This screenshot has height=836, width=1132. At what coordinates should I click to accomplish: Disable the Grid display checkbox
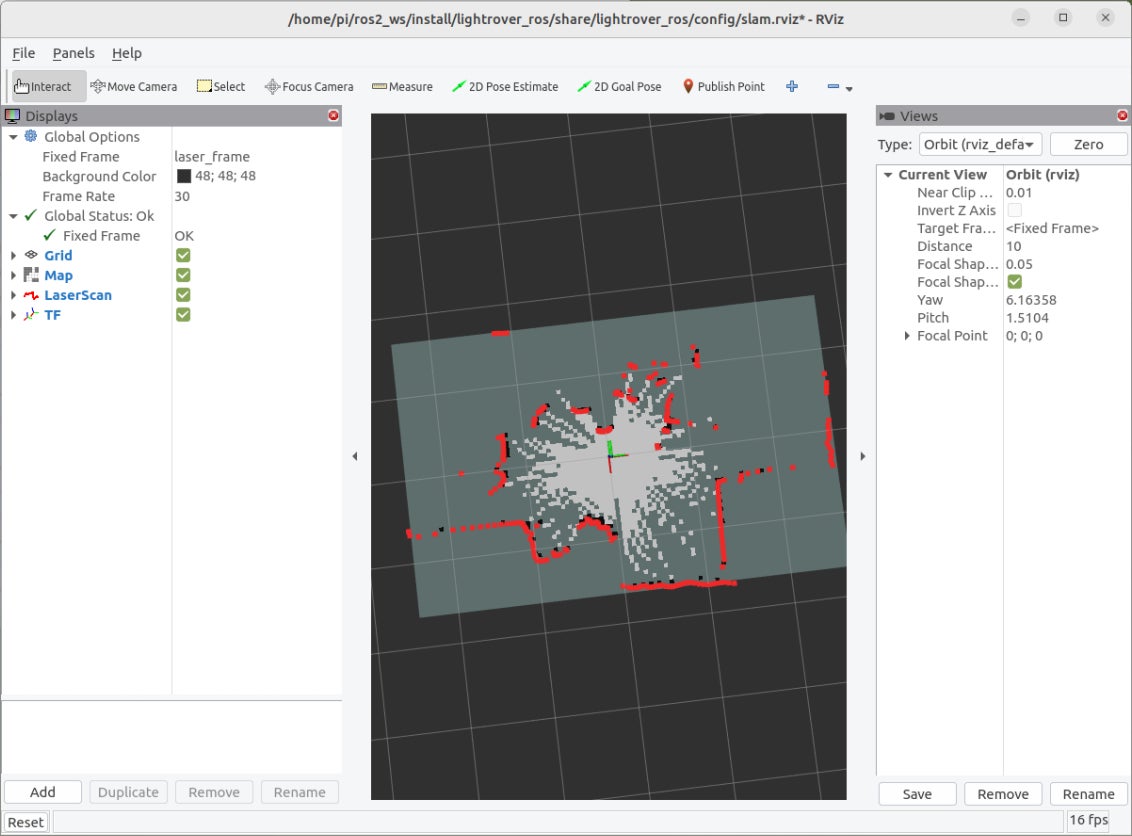click(x=183, y=255)
